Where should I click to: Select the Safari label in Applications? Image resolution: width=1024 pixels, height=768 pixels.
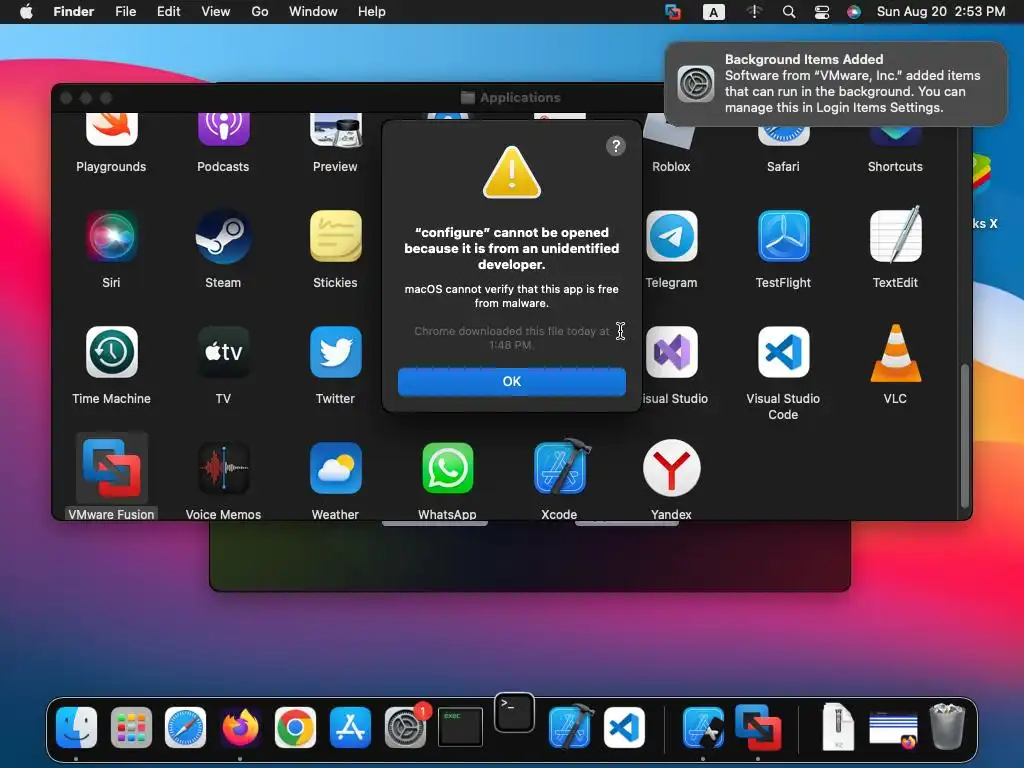[783, 167]
